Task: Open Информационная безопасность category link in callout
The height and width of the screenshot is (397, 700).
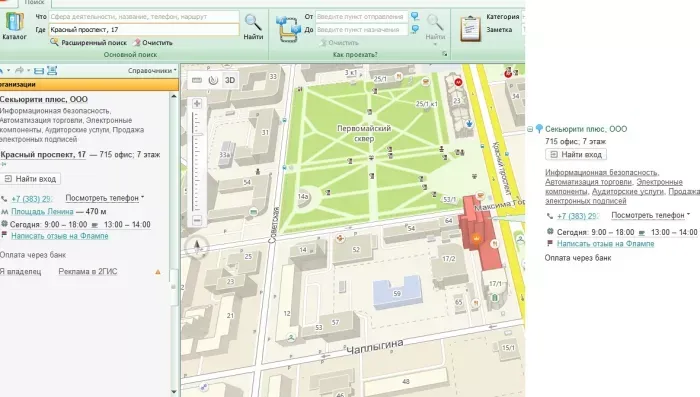Action: [x=601, y=172]
